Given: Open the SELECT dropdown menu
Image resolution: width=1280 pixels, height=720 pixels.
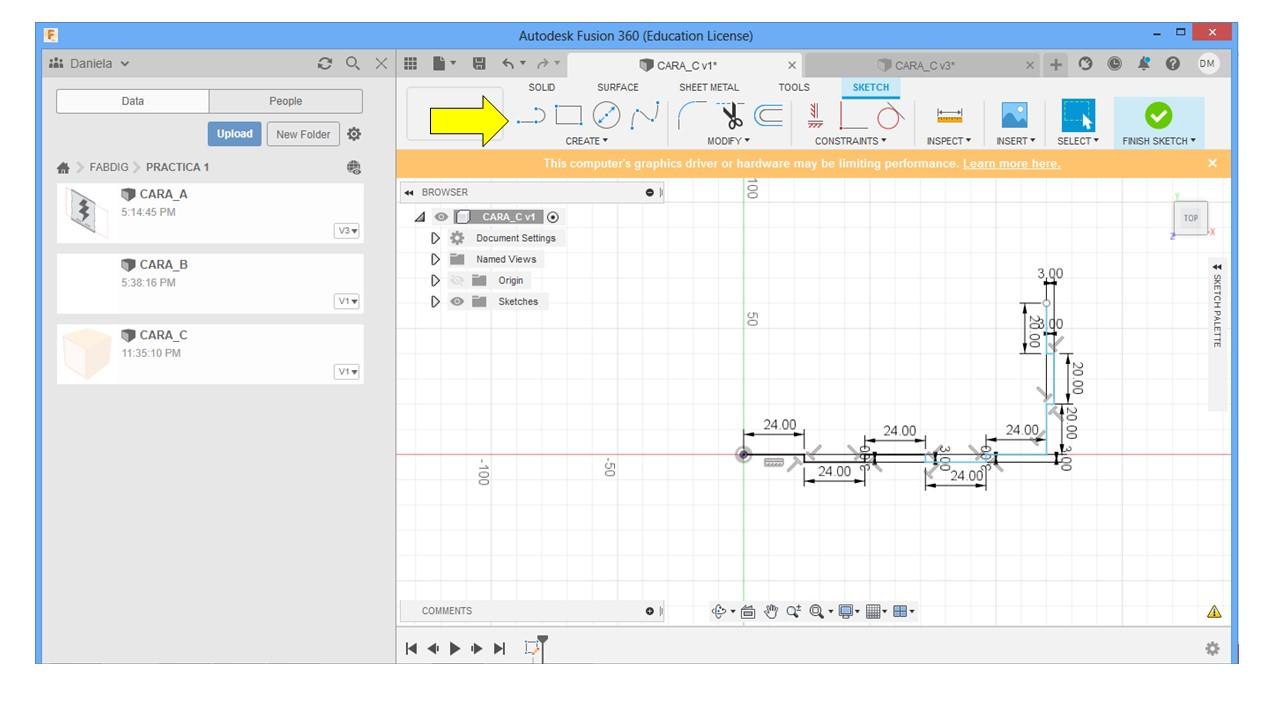Looking at the screenshot, I should click(x=1078, y=141).
